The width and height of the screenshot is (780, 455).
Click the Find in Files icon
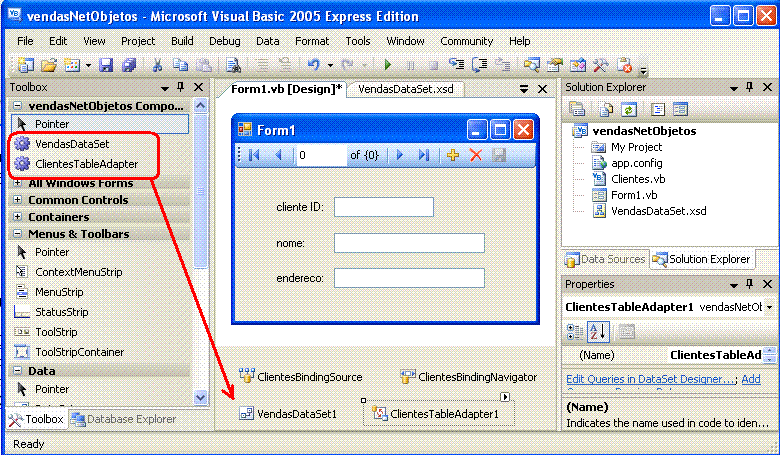pos(233,65)
